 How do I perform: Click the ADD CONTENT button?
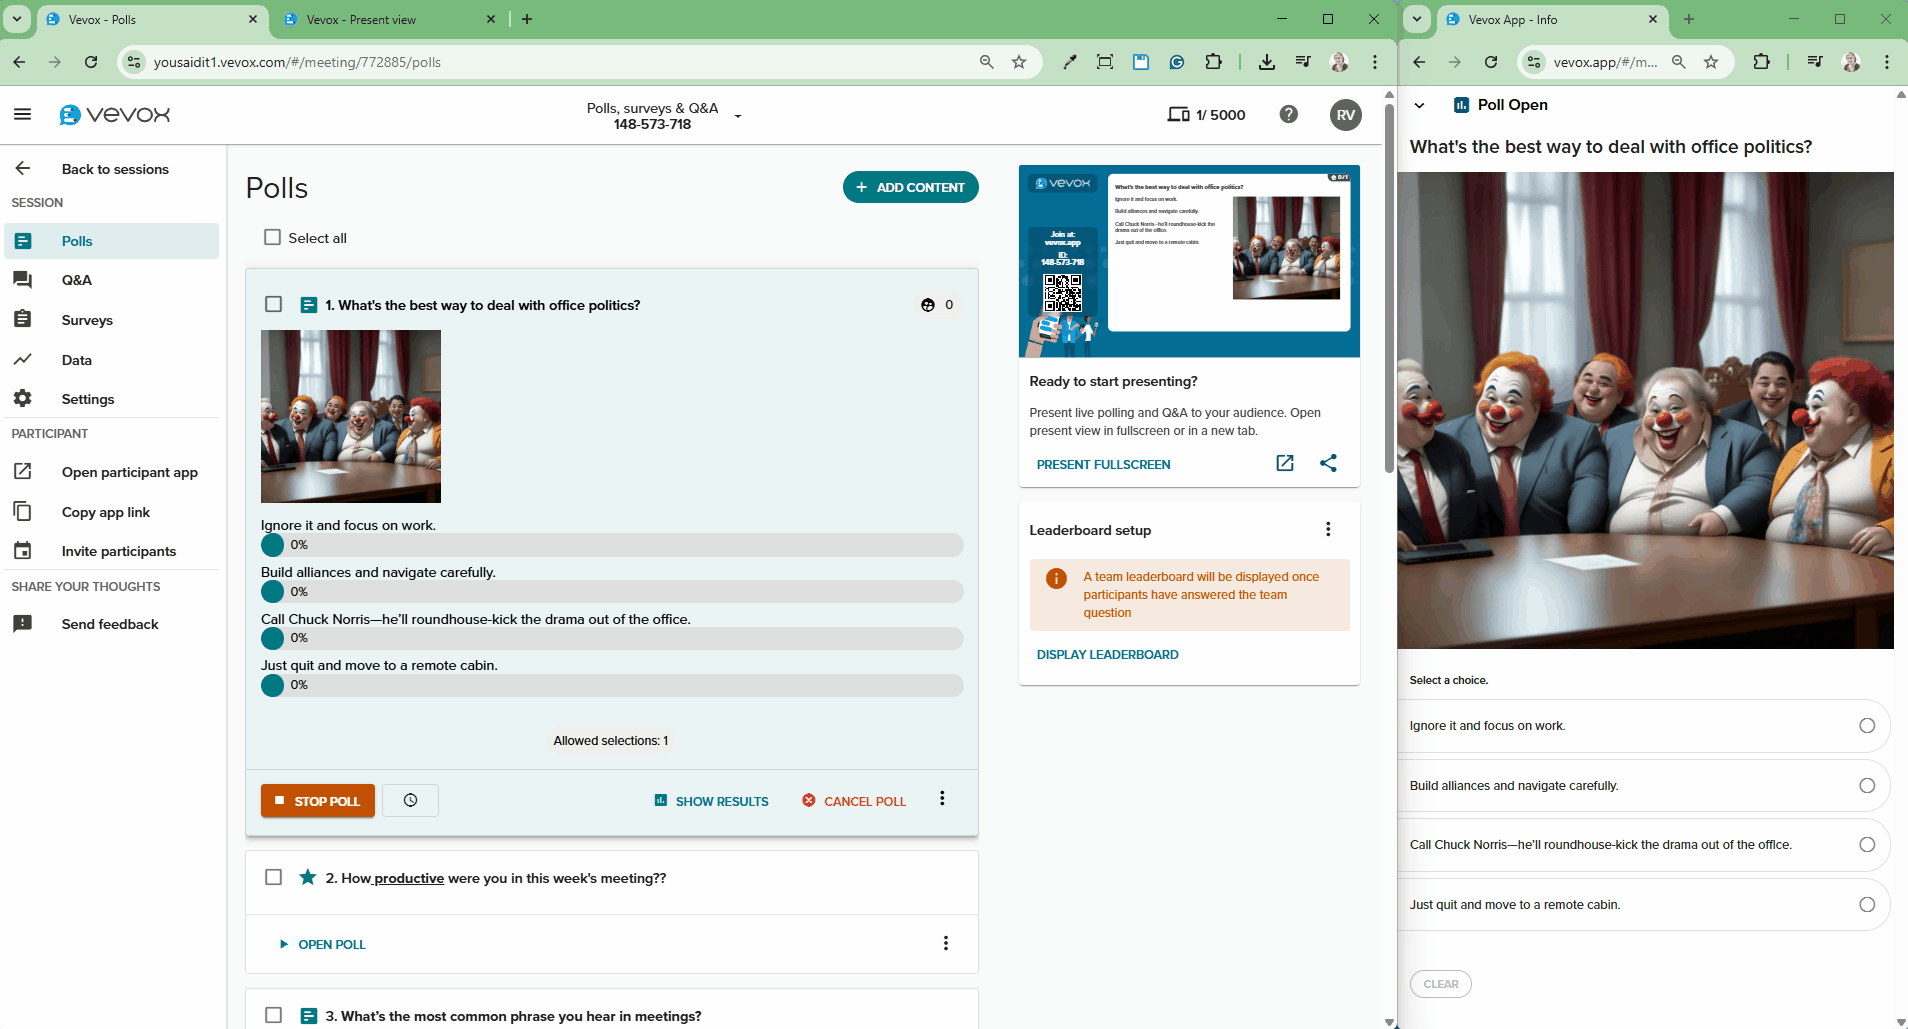(x=910, y=187)
